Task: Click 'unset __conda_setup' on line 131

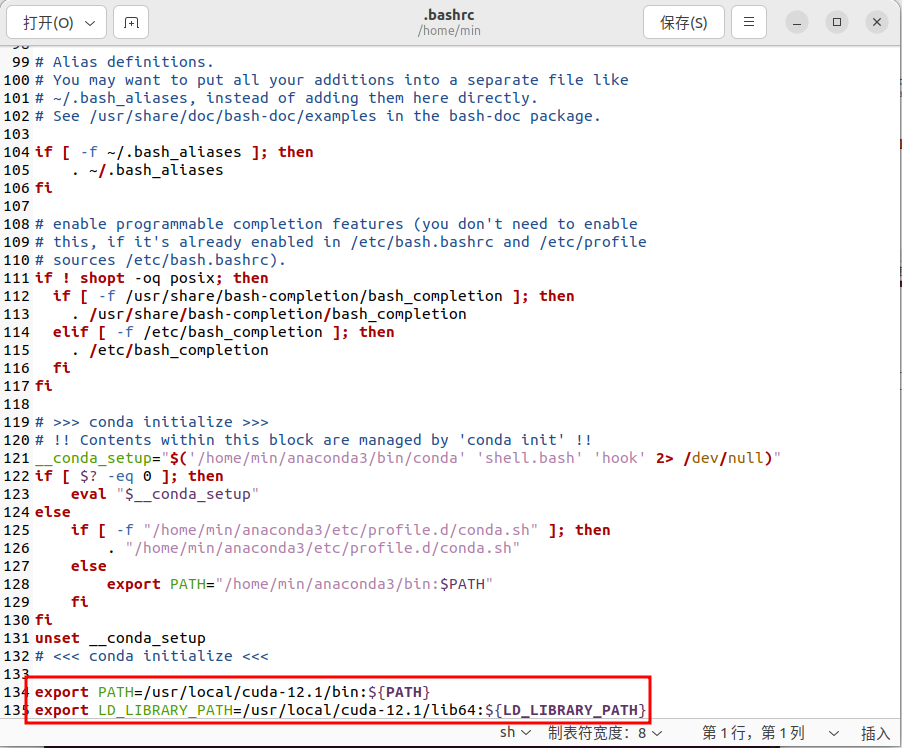Action: click(120, 638)
